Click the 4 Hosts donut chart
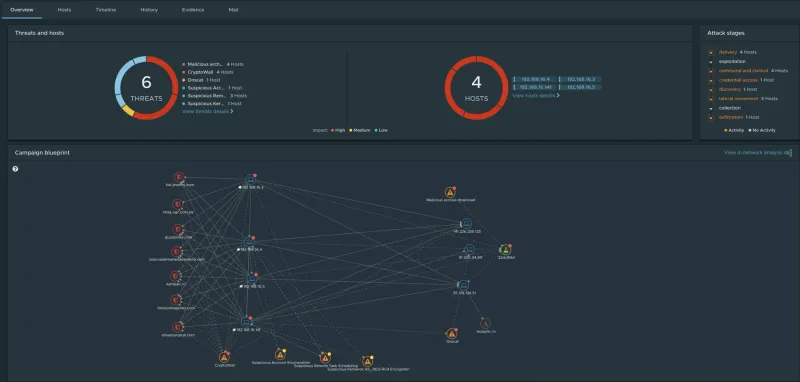Viewport: 800px width, 382px height. 476,88
